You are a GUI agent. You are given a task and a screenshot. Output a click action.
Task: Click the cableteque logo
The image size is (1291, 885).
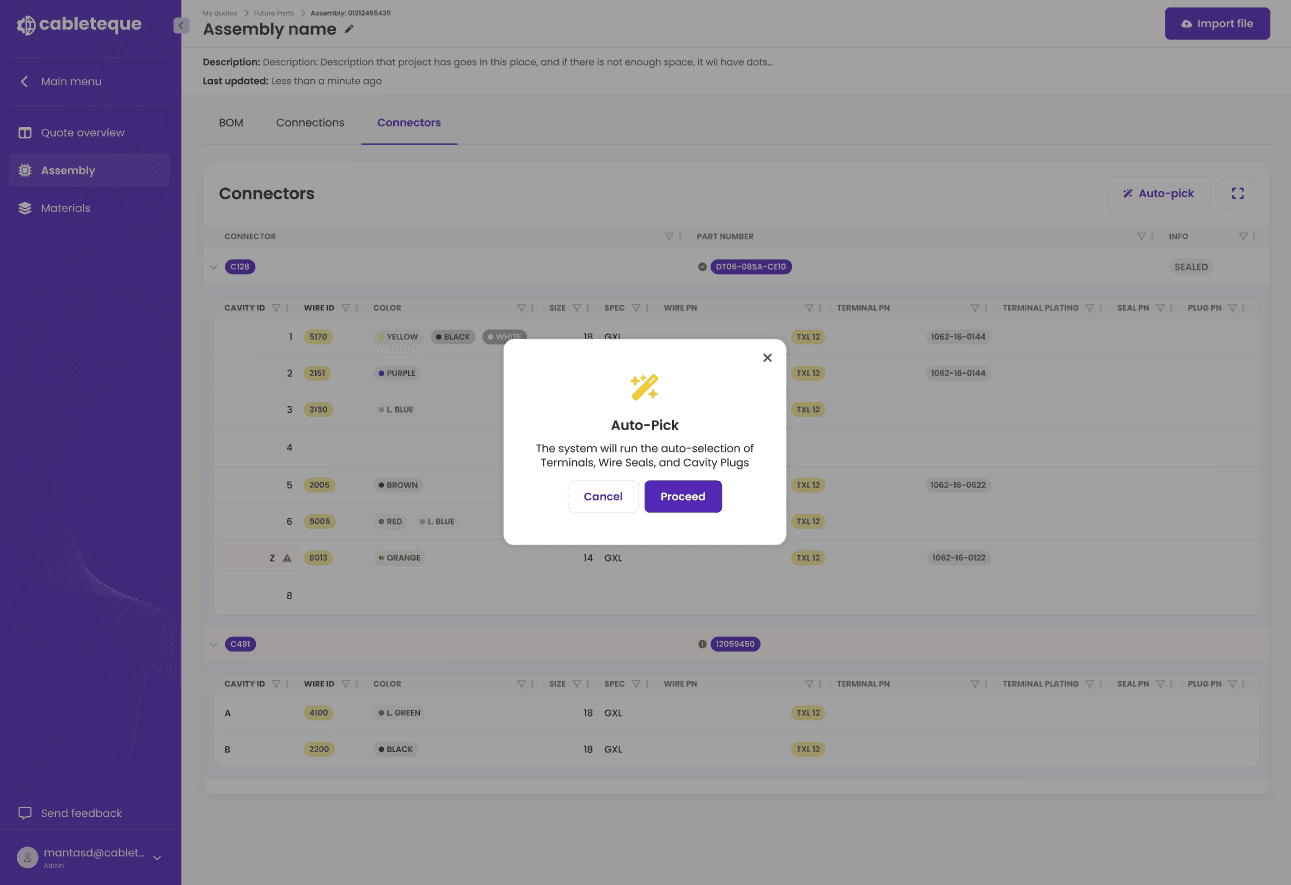point(79,25)
